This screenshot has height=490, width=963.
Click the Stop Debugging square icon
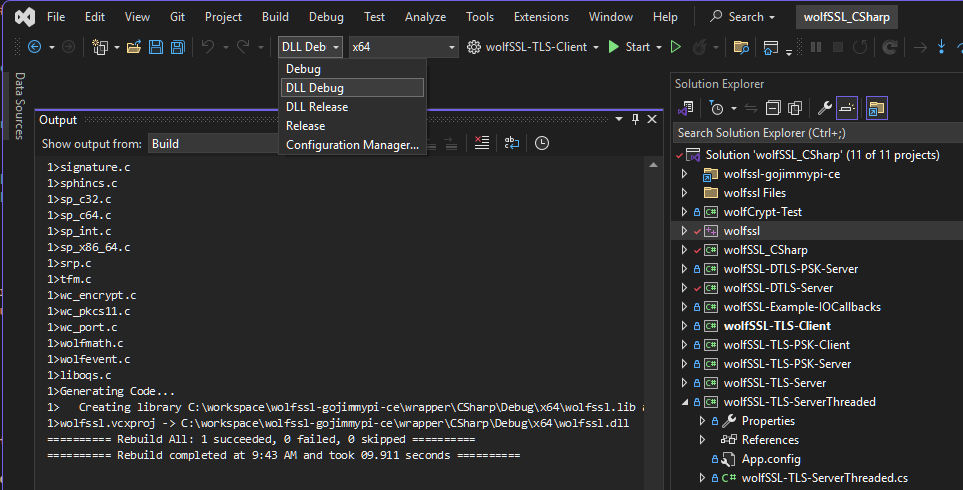tap(838, 47)
